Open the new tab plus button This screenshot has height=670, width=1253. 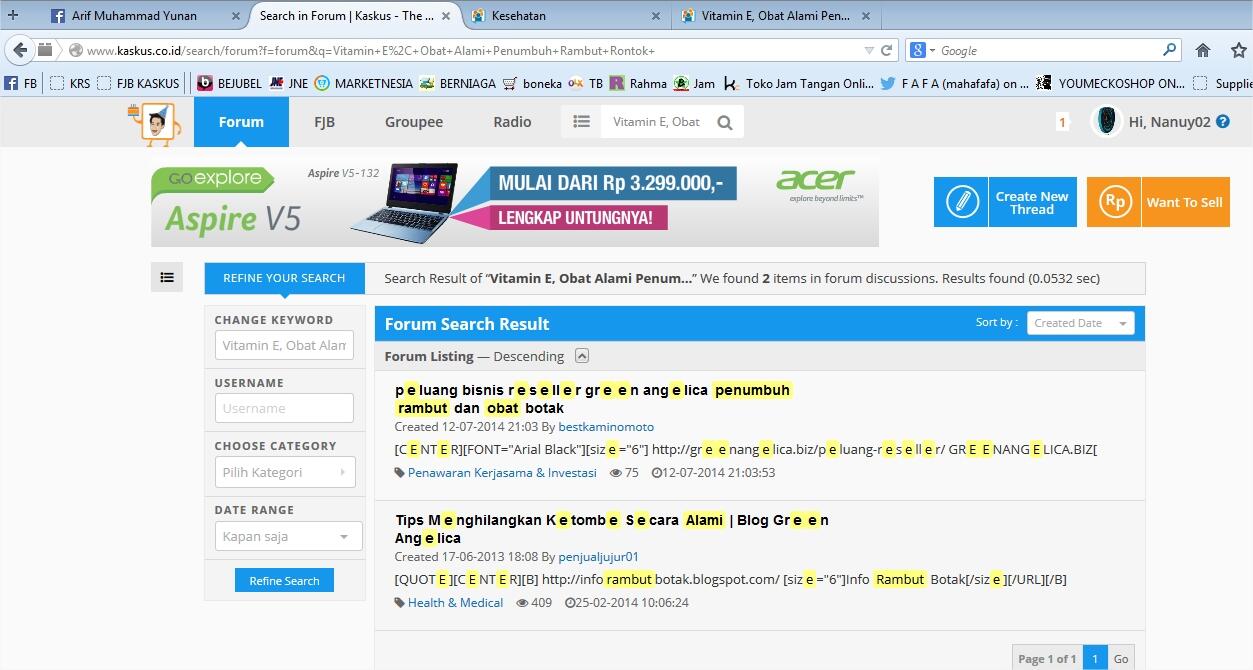(13, 15)
